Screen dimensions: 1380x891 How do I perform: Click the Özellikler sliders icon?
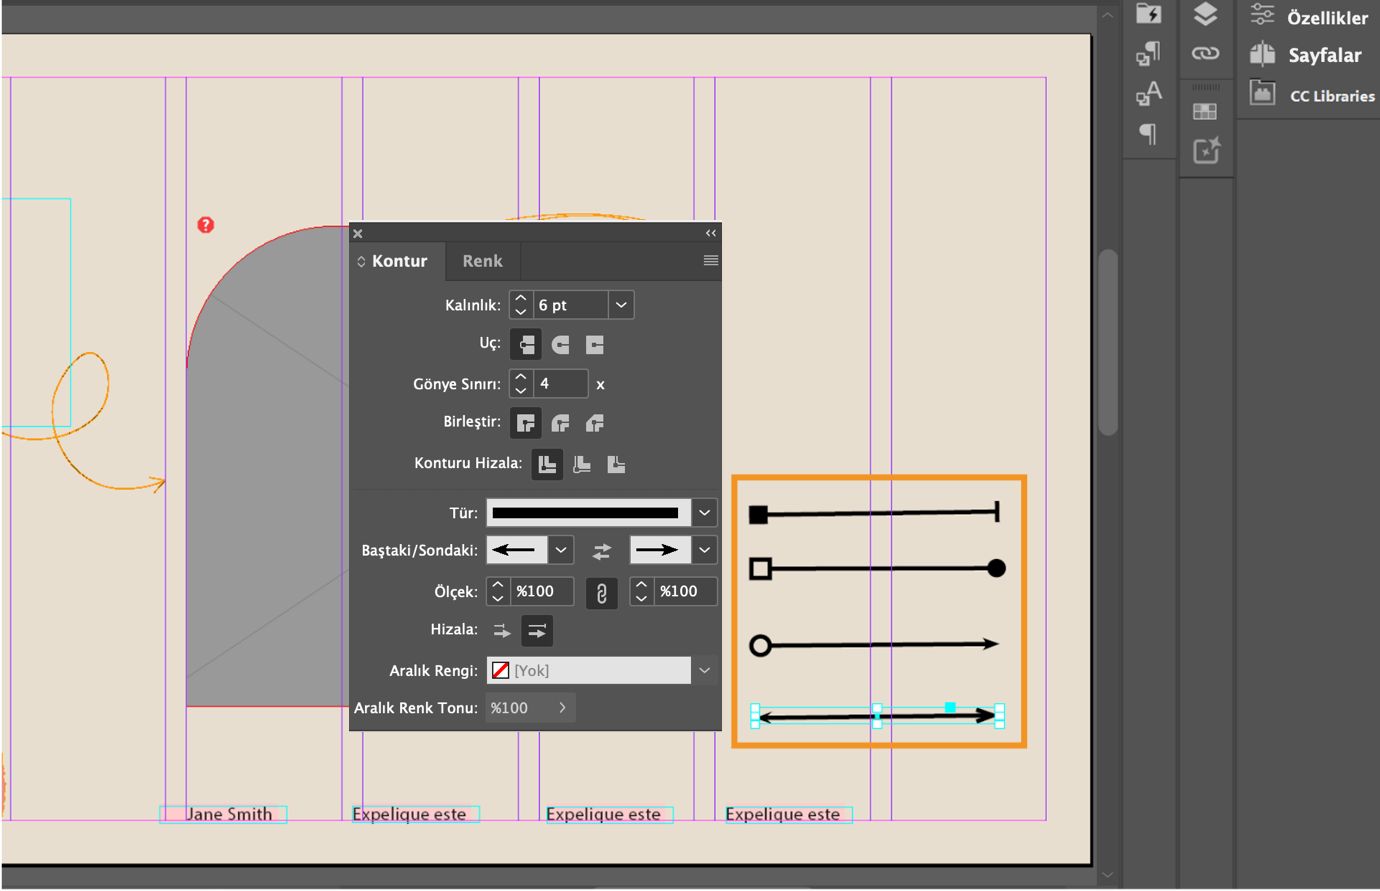[1262, 14]
